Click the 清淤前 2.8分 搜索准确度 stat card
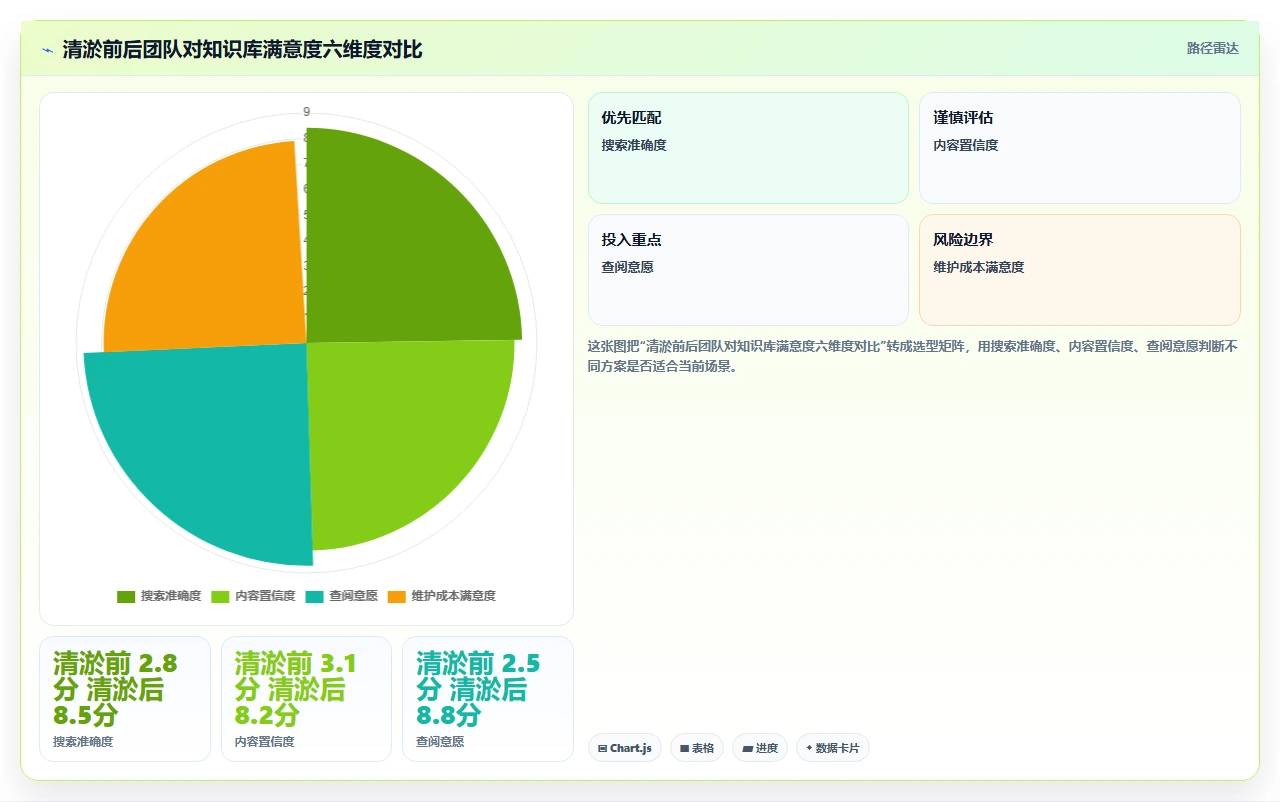1280x802 pixels. pyautogui.click(x=125, y=699)
